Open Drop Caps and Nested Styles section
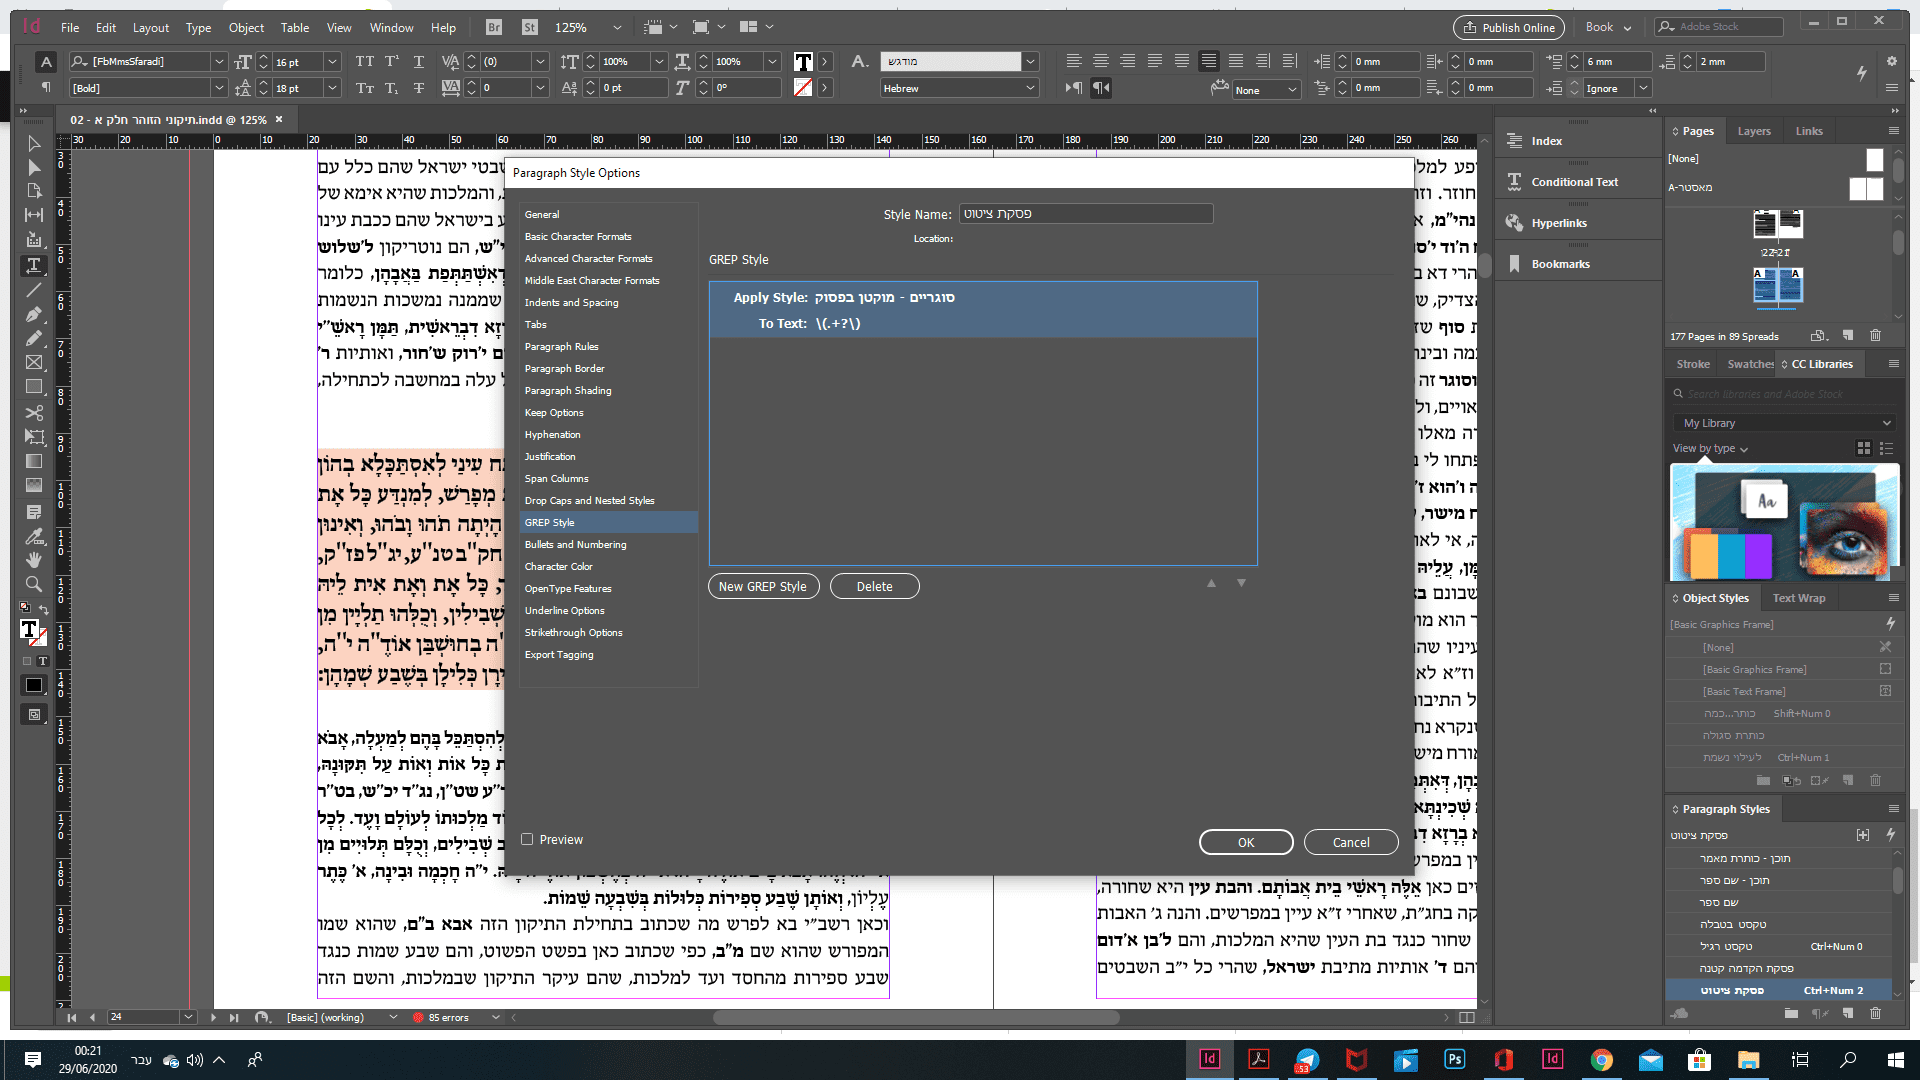The width and height of the screenshot is (1920, 1080). (589, 501)
